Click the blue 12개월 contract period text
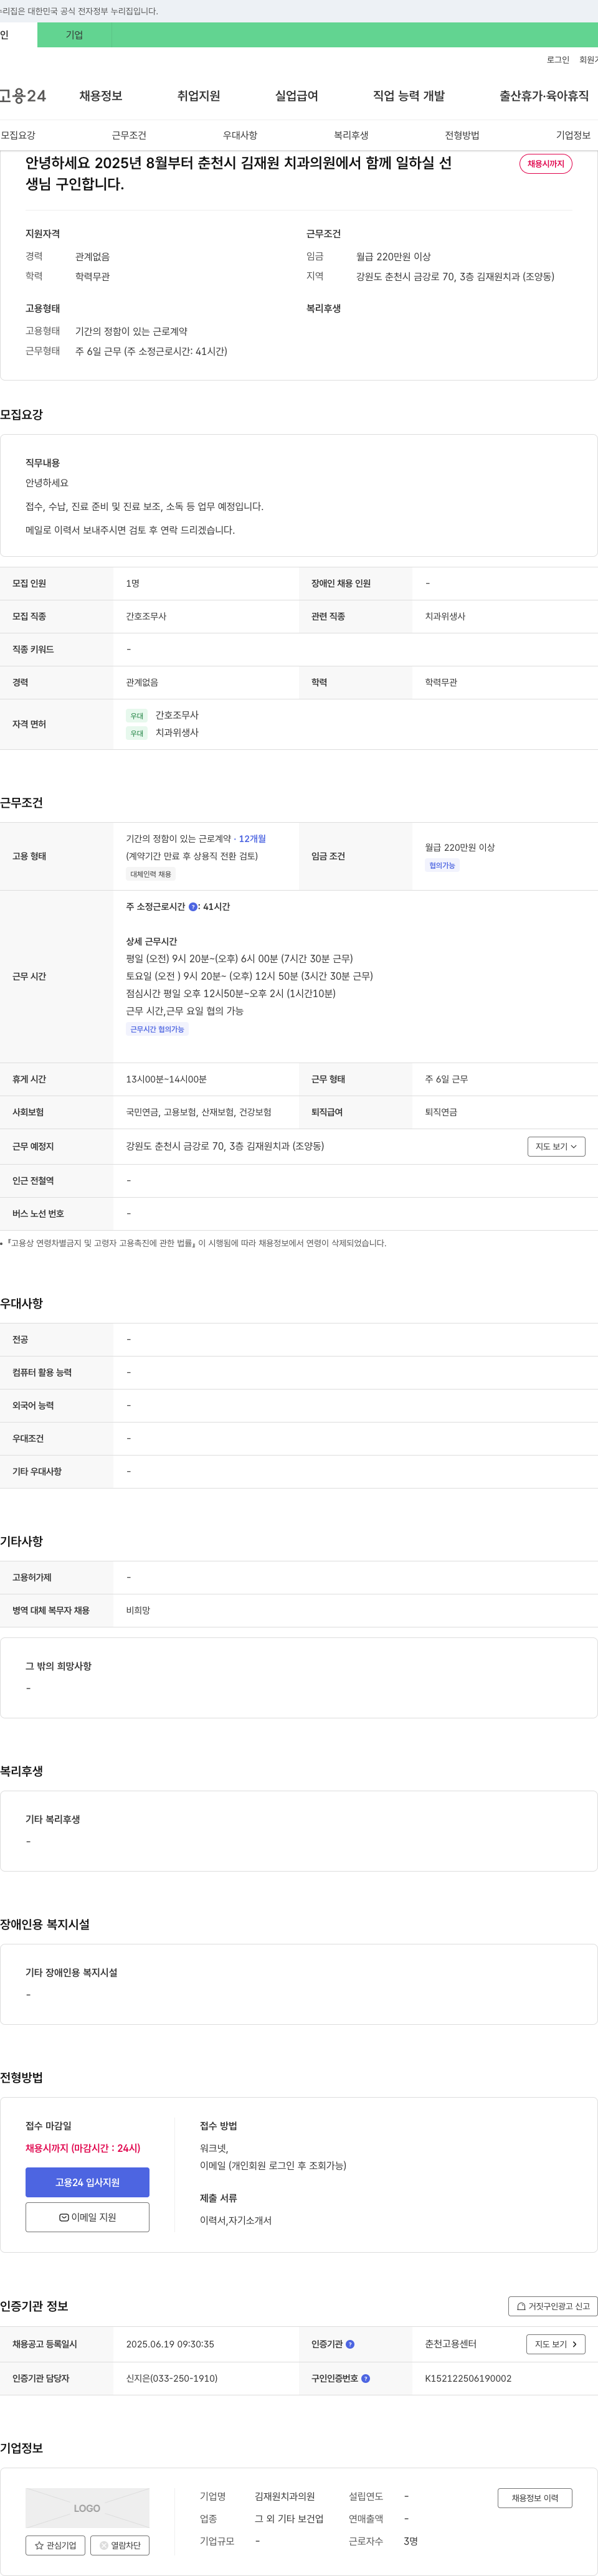Image resolution: width=598 pixels, height=2576 pixels. 252,839
